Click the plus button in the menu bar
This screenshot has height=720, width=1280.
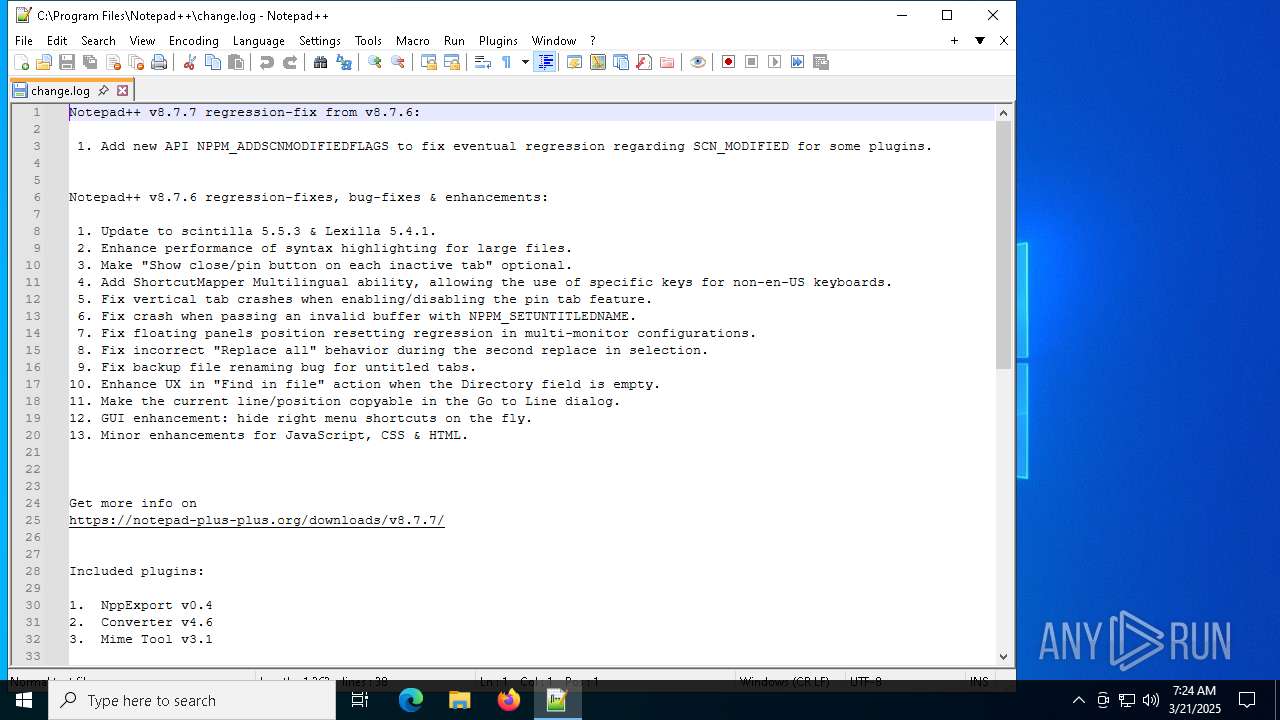pos(954,41)
